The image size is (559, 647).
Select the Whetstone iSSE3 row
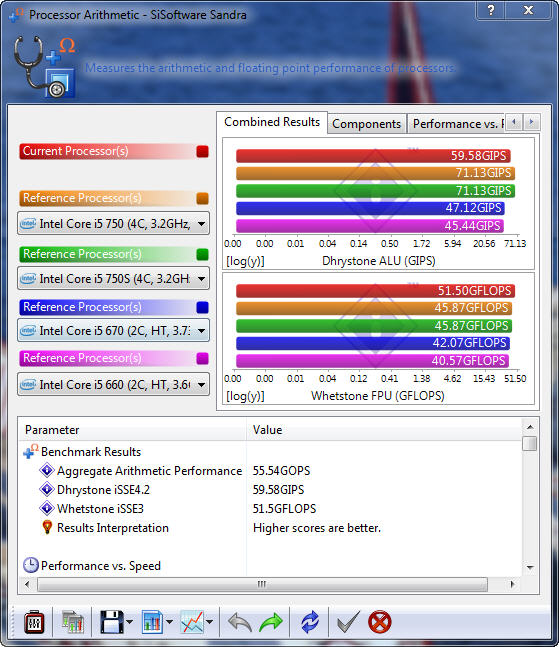click(x=270, y=508)
